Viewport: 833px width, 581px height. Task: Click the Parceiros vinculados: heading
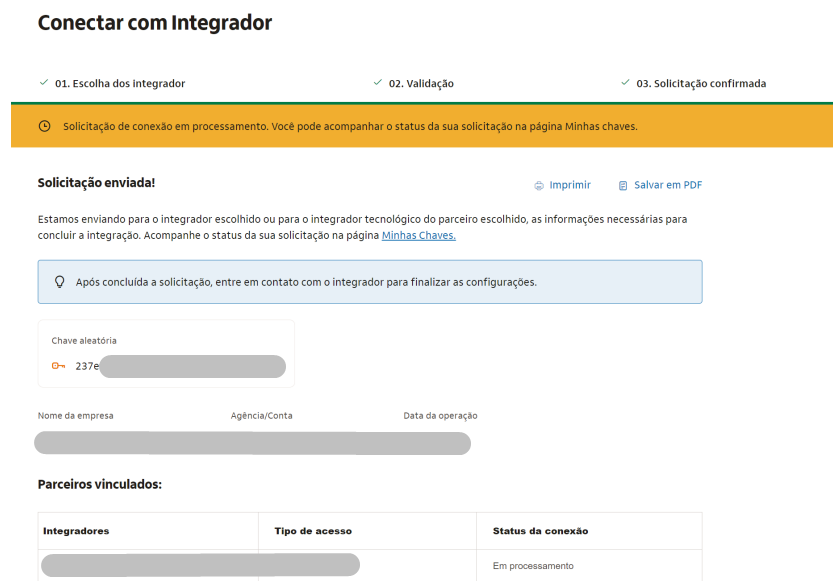coord(100,484)
